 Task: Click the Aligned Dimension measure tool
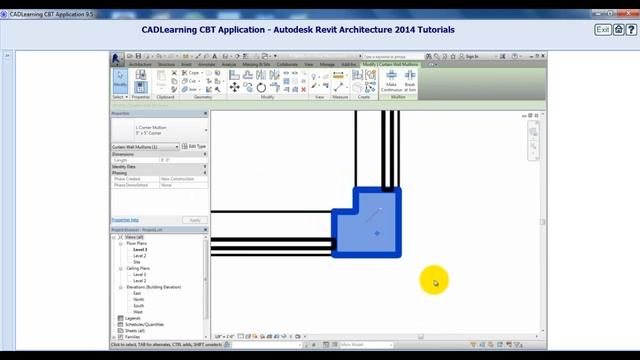pos(338,75)
